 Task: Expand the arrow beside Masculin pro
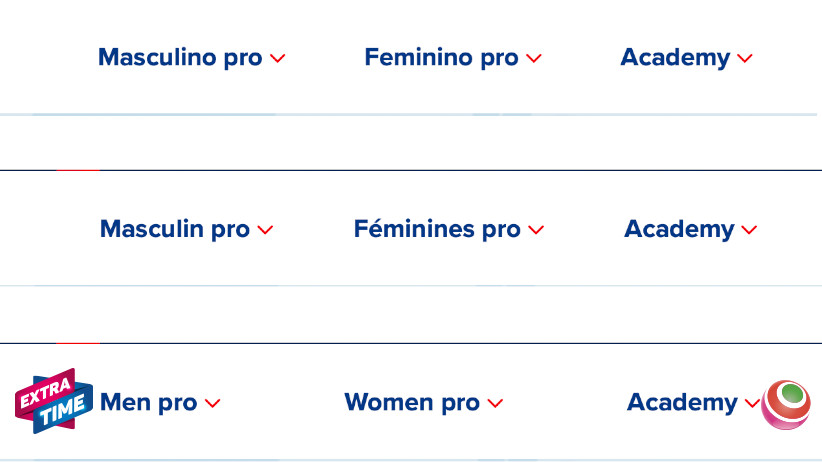(x=265, y=231)
